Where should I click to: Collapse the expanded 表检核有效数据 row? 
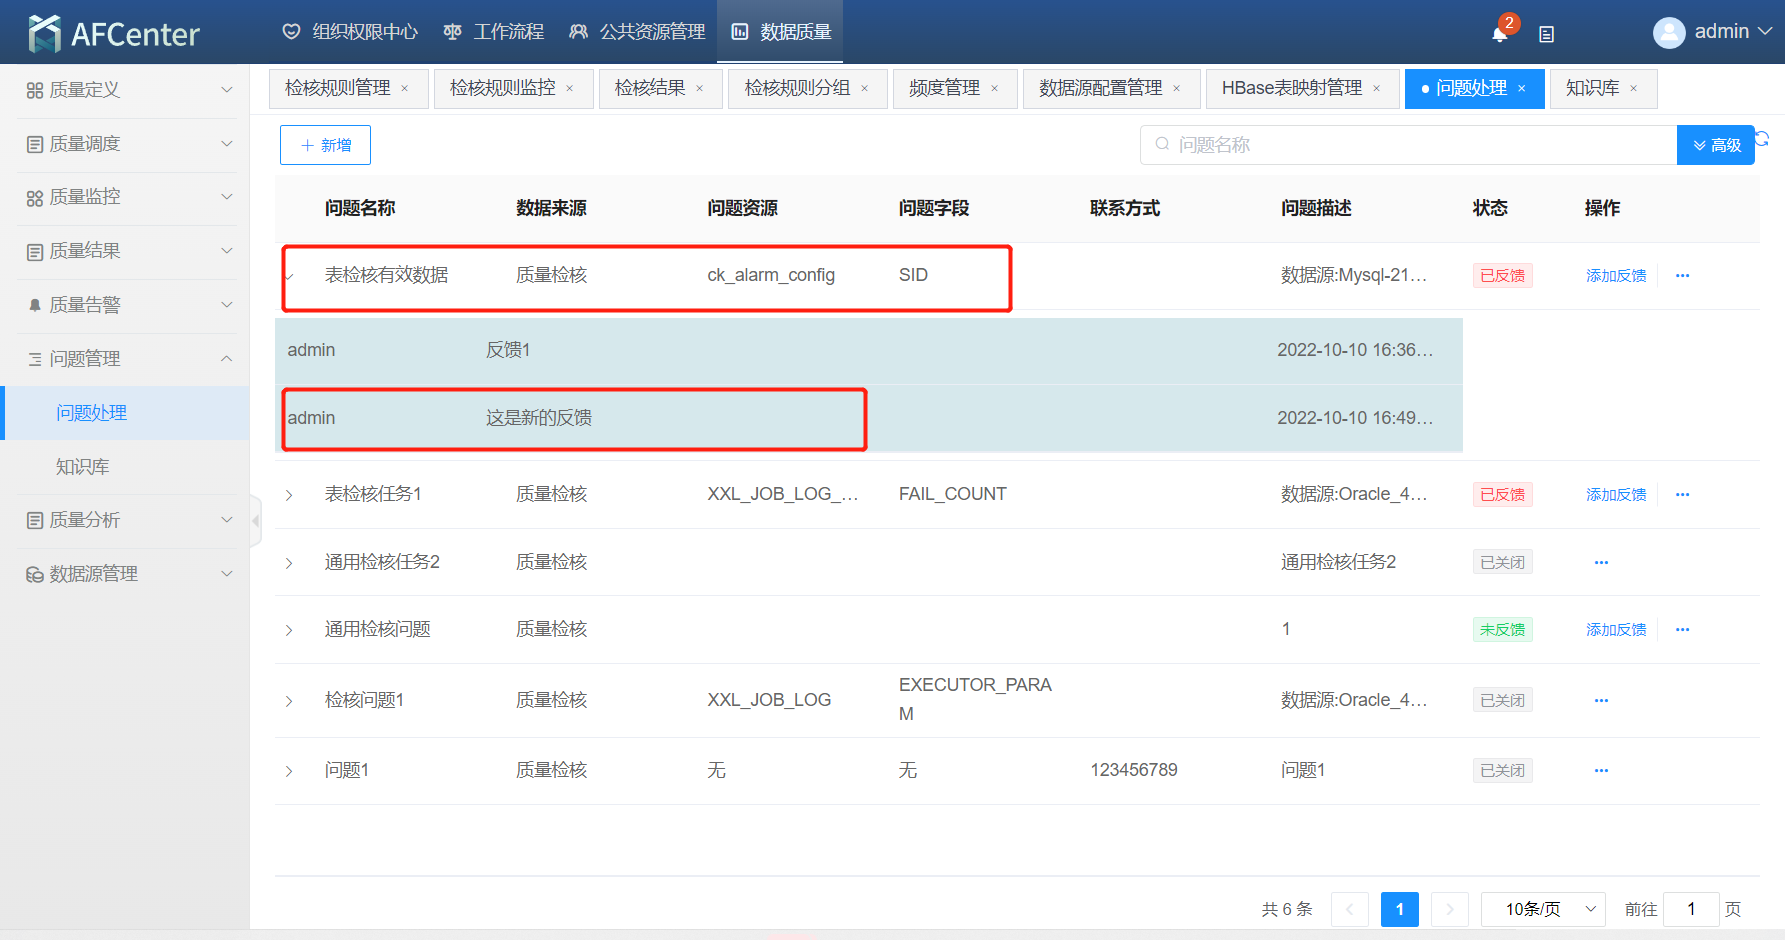click(x=289, y=276)
